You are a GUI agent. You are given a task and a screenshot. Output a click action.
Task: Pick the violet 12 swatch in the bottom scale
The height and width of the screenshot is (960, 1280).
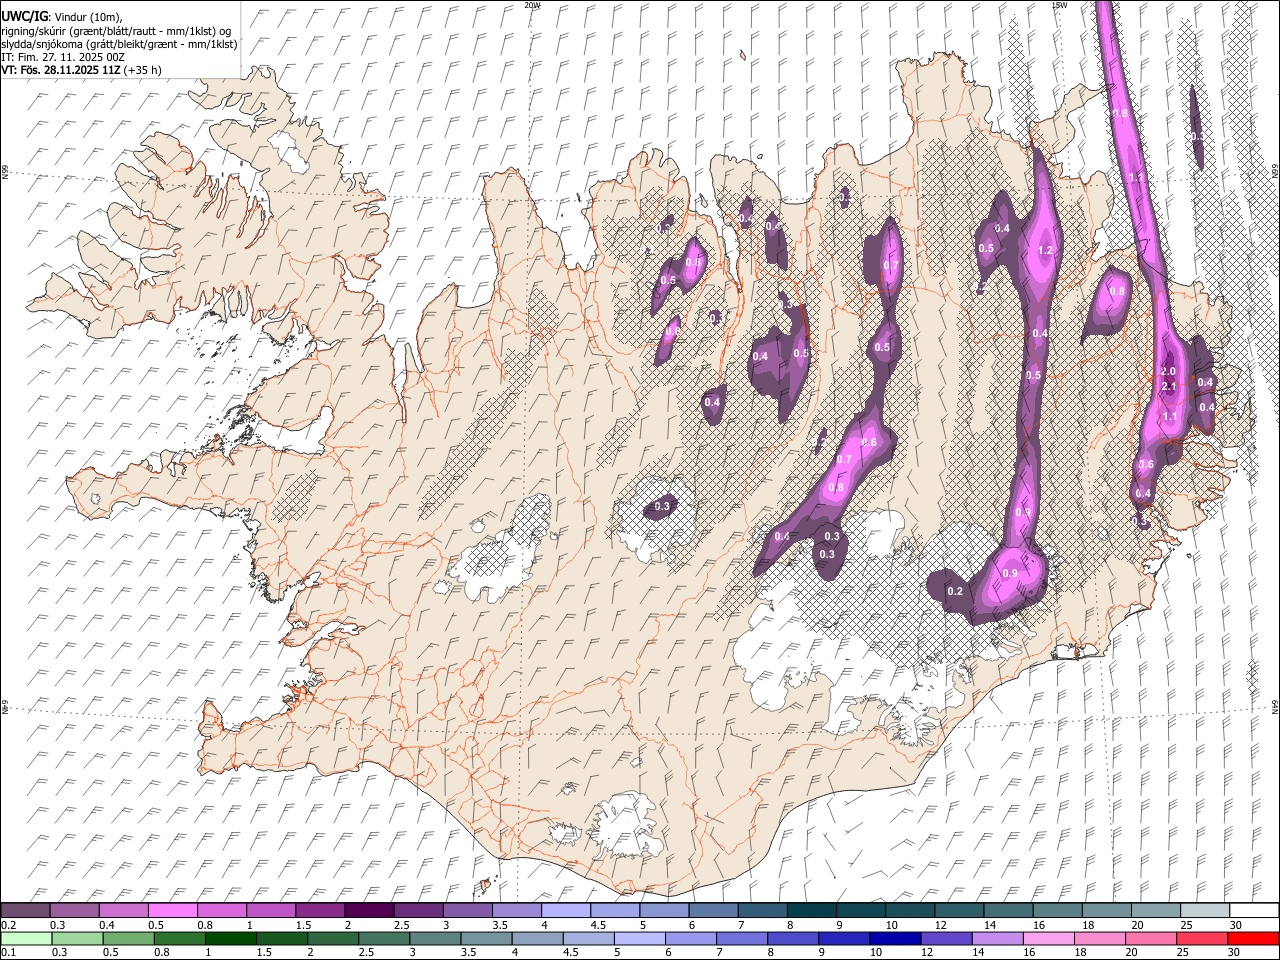[x=946, y=939]
